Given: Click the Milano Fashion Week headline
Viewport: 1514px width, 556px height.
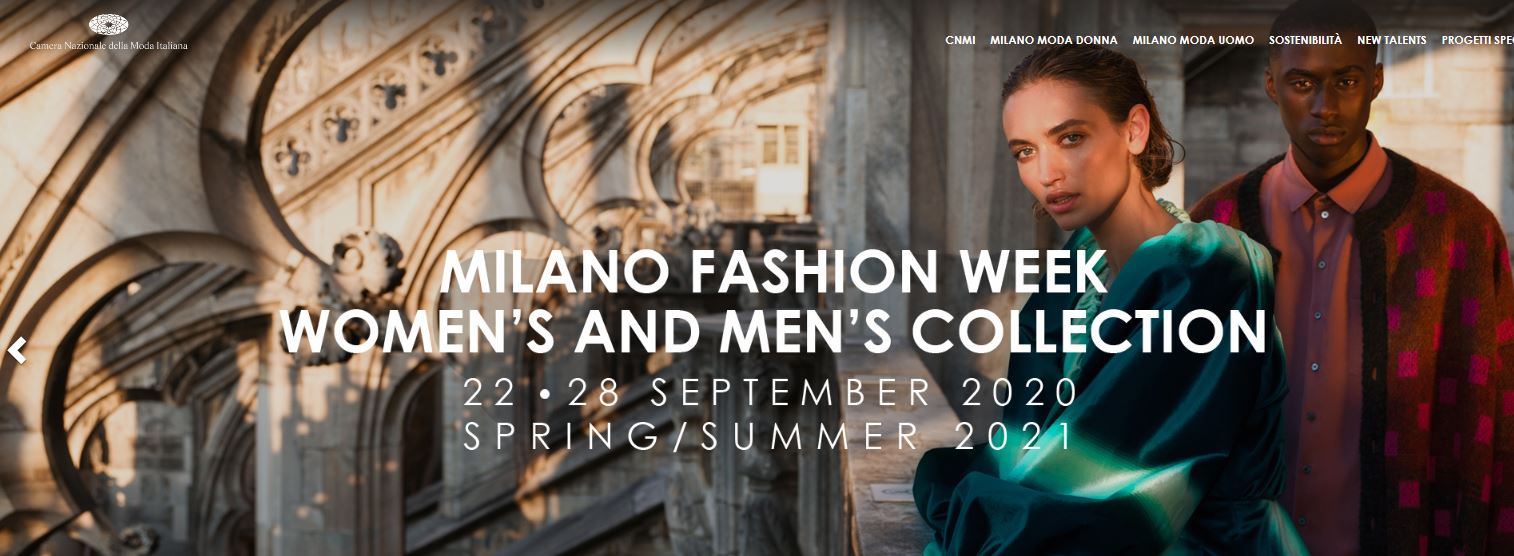Looking at the screenshot, I should point(773,272).
